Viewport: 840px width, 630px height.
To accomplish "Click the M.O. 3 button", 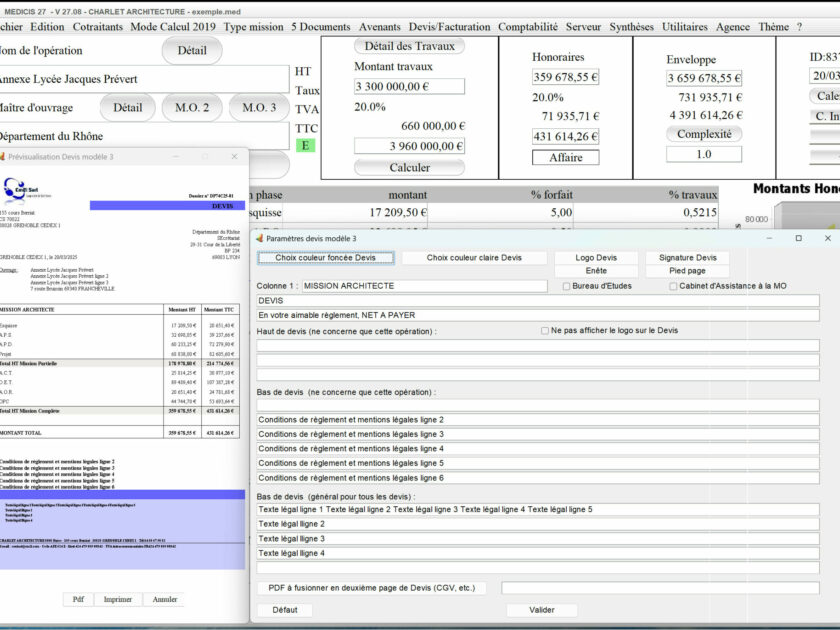I will (x=259, y=108).
